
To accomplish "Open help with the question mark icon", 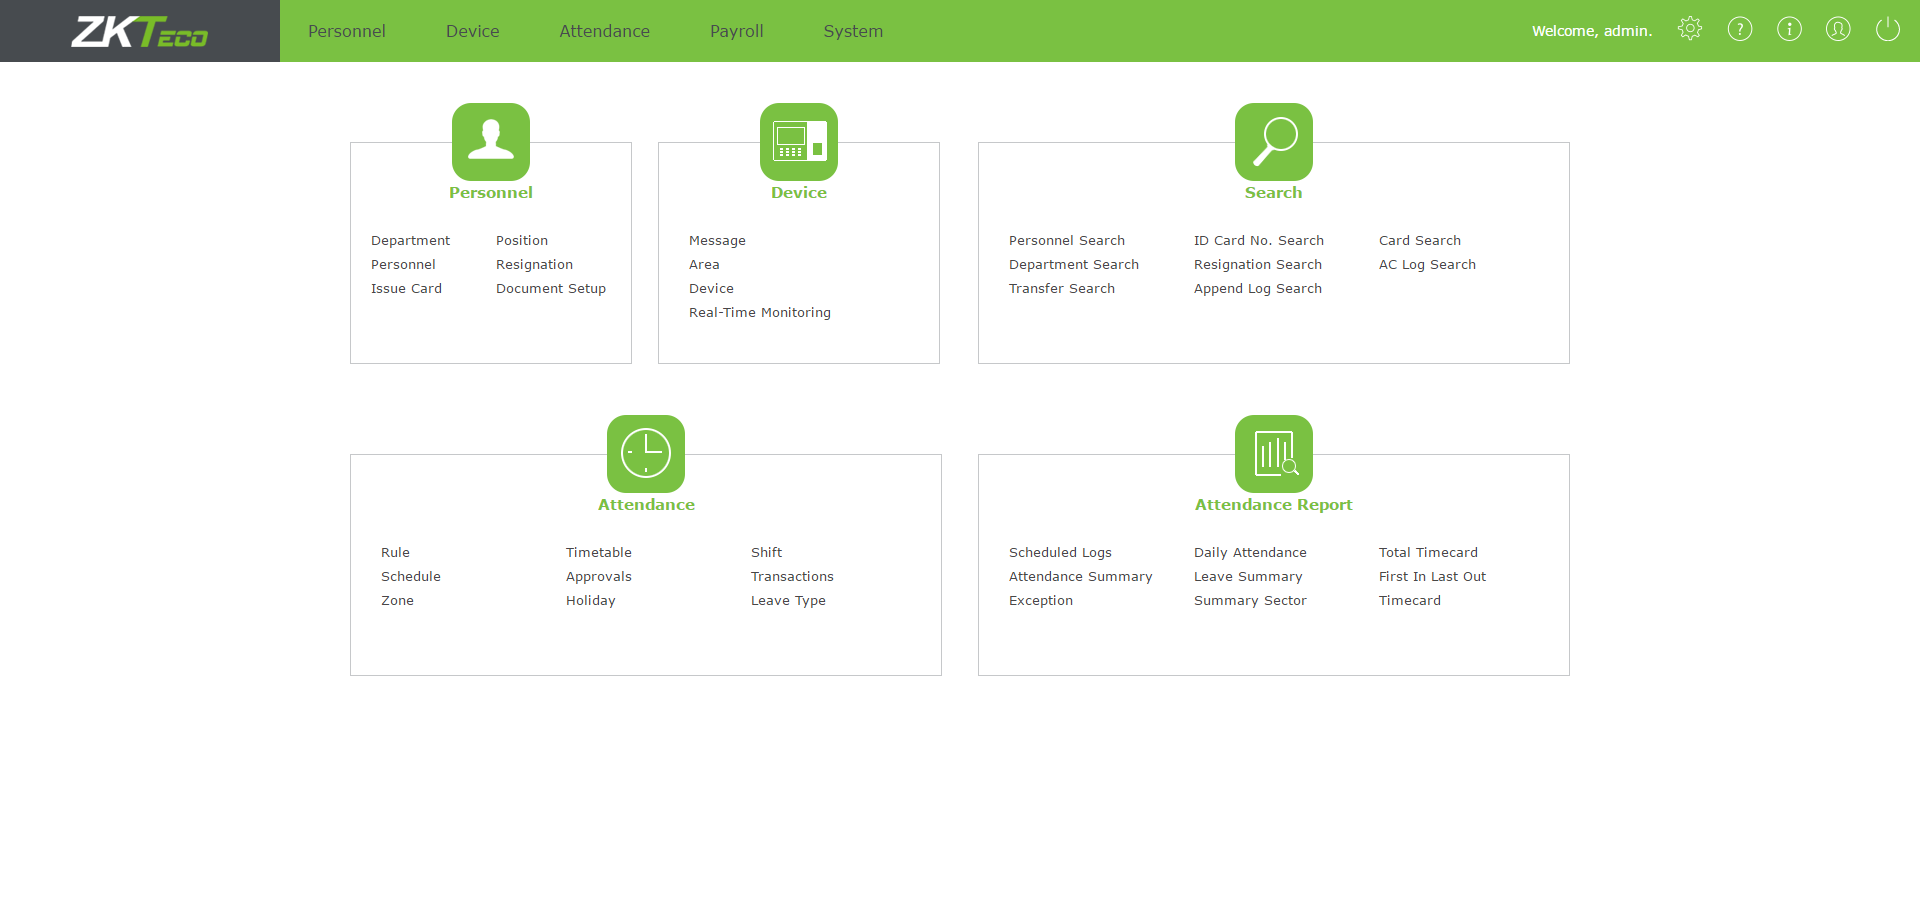I will tap(1739, 29).
